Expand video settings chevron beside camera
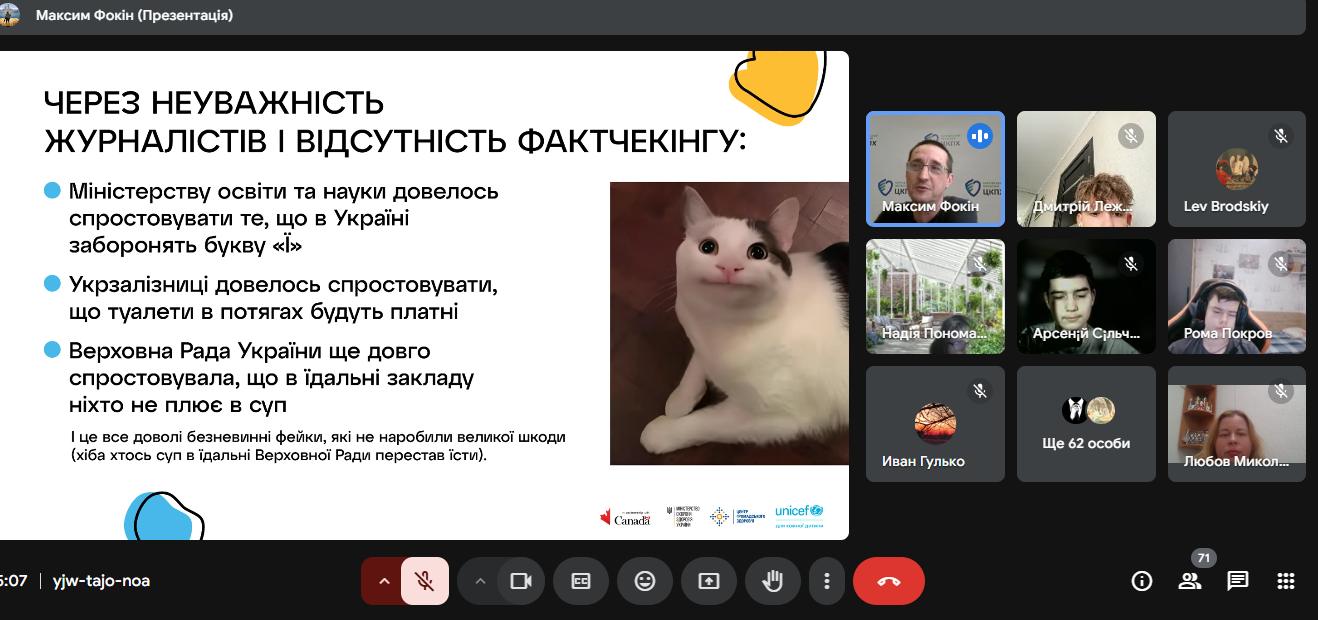Screen dimensions: 1318x620 [479, 581]
